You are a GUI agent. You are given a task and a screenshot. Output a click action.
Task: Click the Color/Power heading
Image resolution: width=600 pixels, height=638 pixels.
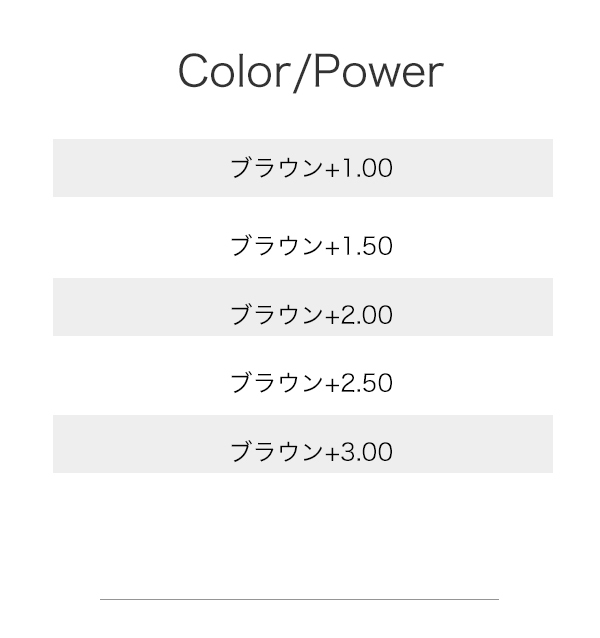point(310,72)
